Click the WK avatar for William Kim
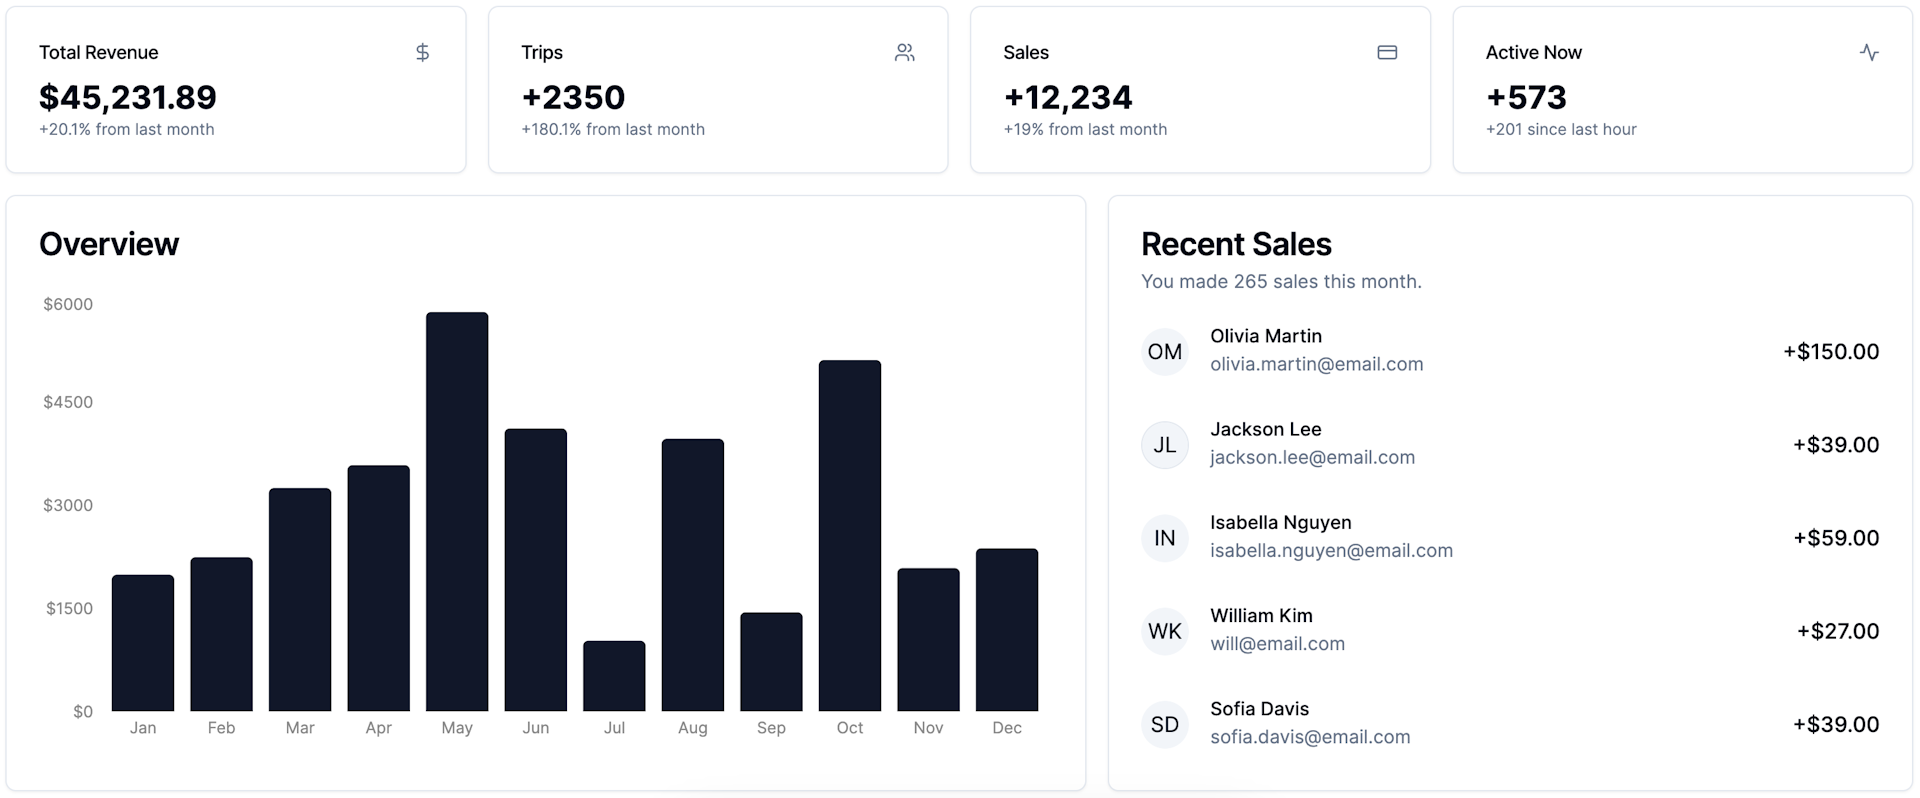The image size is (1920, 798). (1165, 631)
